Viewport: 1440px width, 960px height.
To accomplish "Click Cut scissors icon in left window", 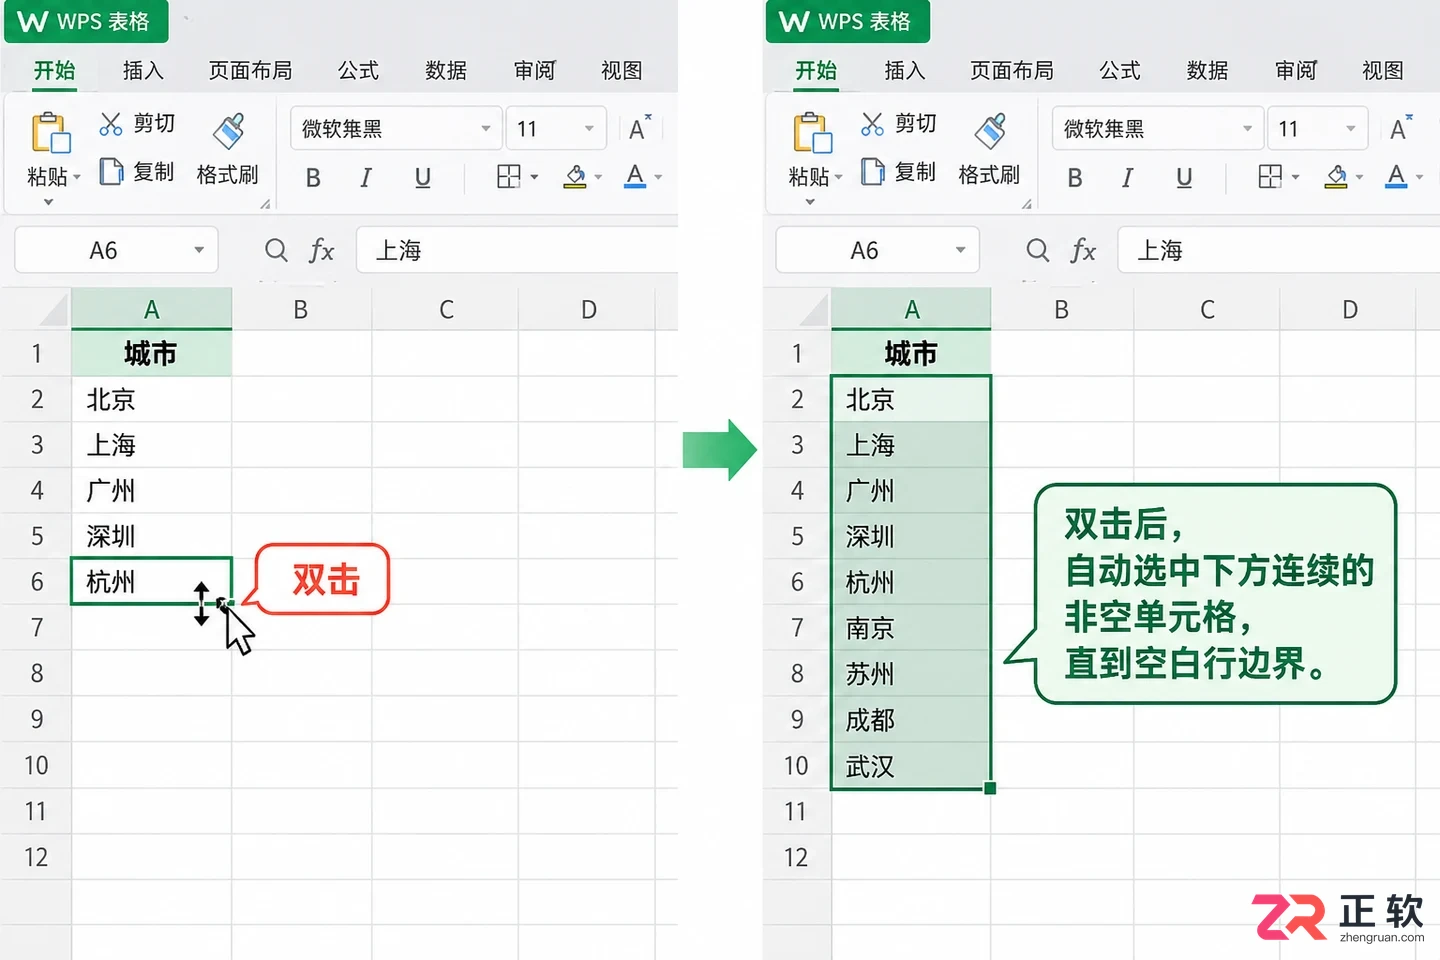I will (x=111, y=124).
